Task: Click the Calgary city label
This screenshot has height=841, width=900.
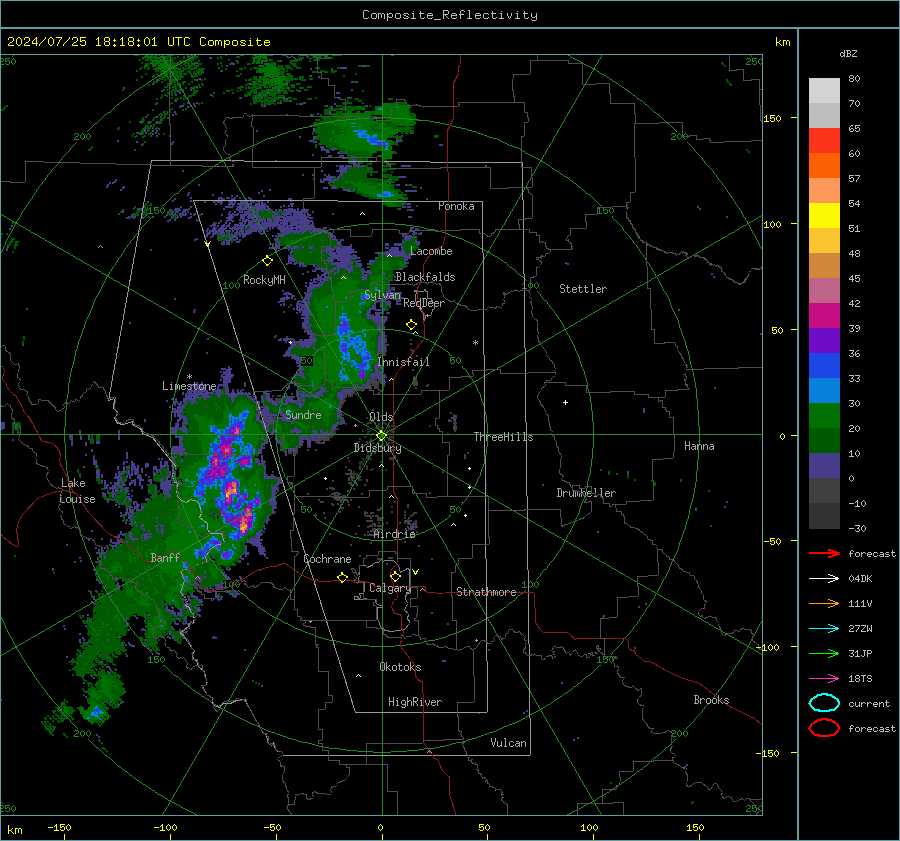Action: [x=390, y=588]
